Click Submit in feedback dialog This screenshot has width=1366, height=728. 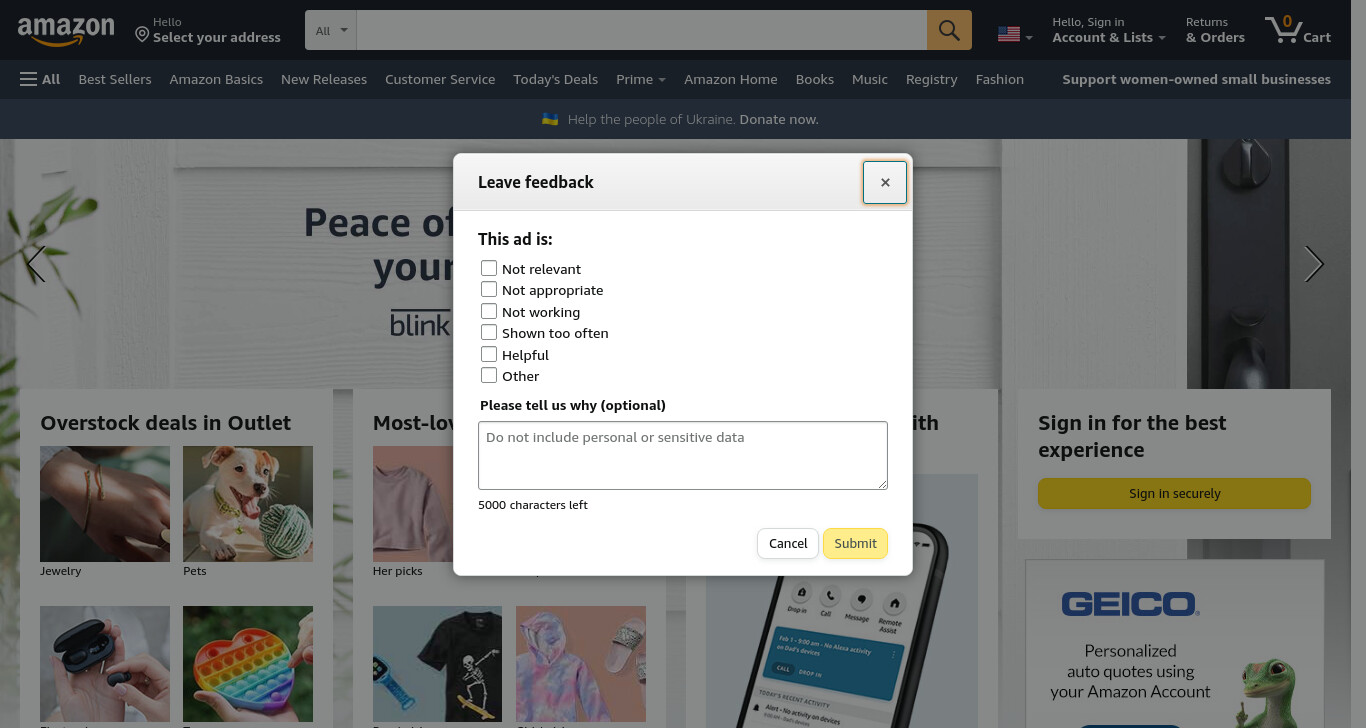click(x=855, y=543)
